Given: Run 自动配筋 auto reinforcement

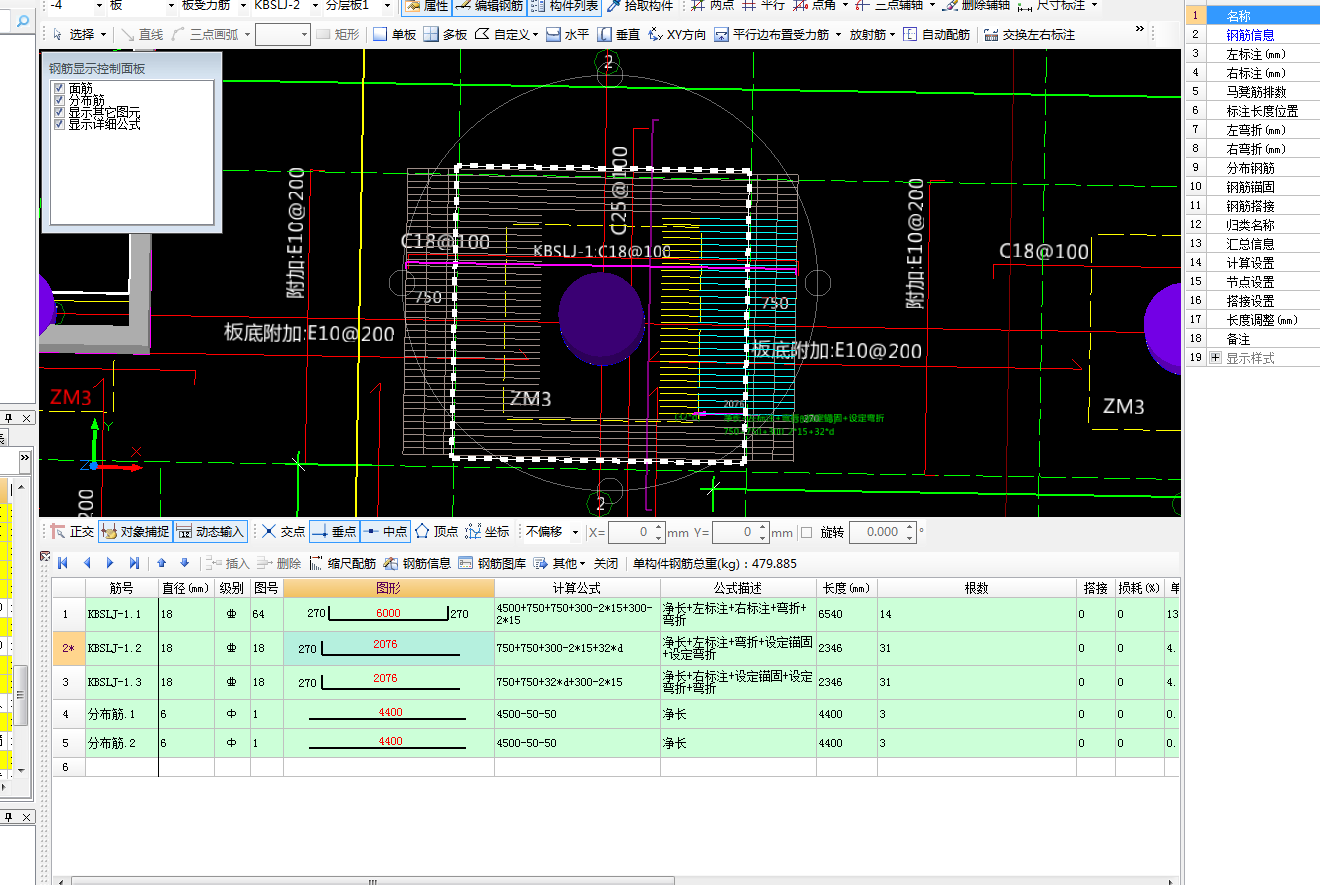Looking at the screenshot, I should pos(936,34).
